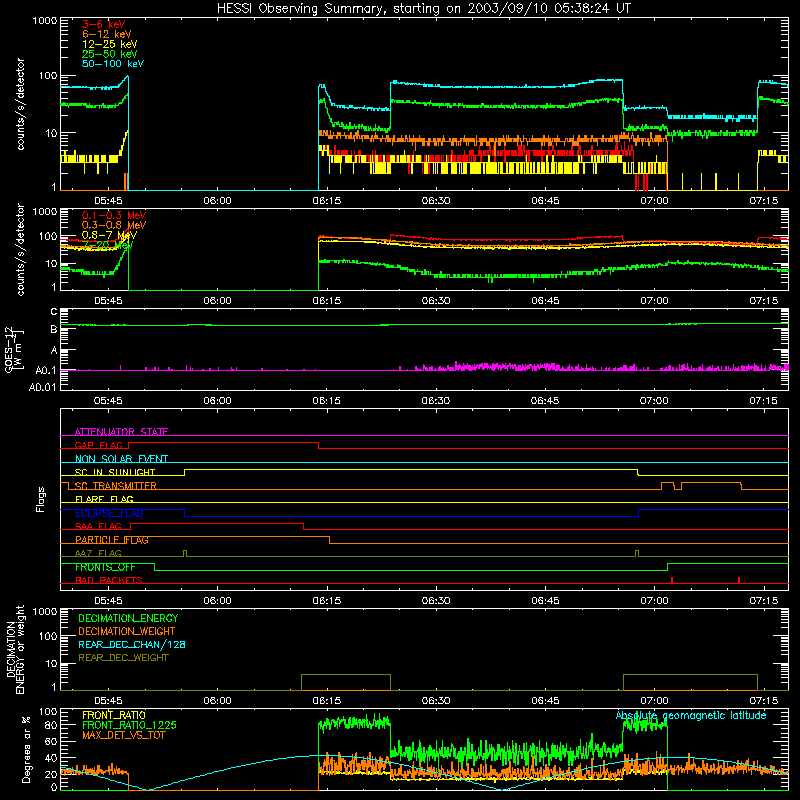
Task: Select the 50-100 keV legend label
Action: (x=113, y=64)
